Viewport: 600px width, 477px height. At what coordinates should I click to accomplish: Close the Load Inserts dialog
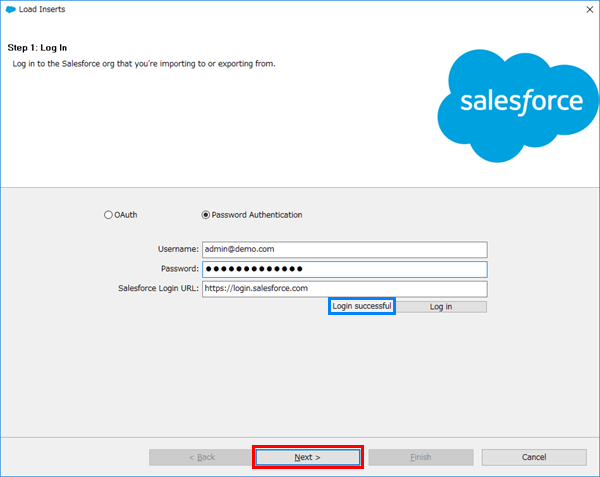[x=590, y=10]
